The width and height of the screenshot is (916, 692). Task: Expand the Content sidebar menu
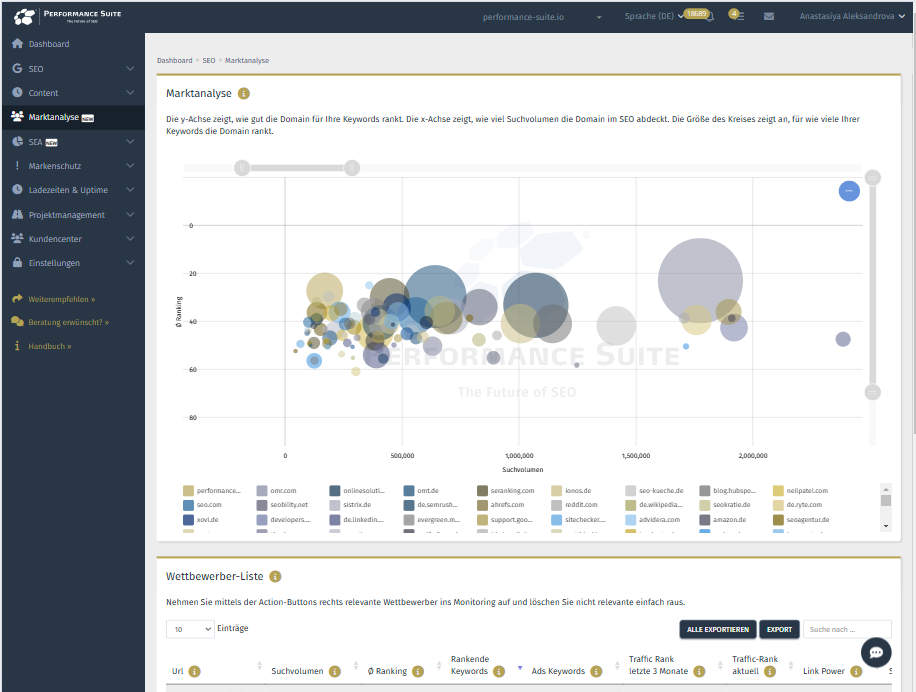tap(130, 92)
